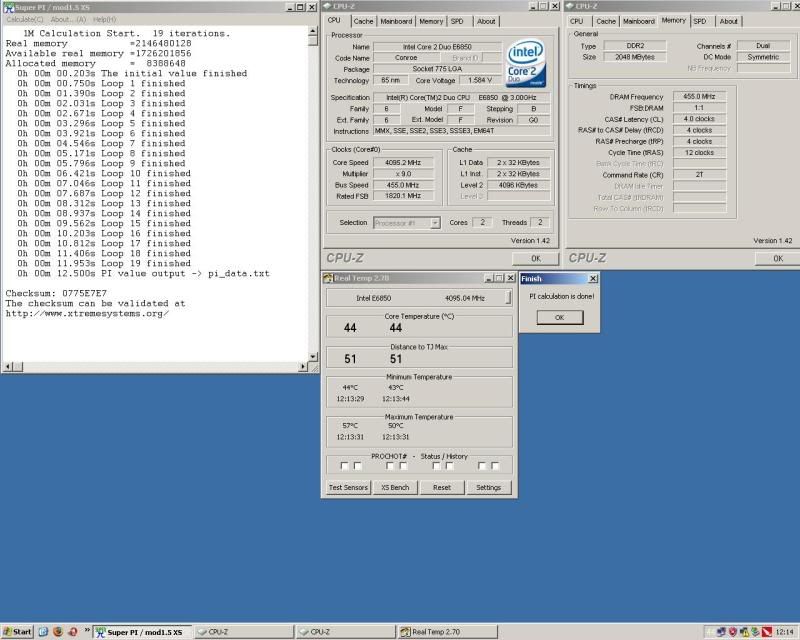Click the red quick launch icon before the chevron

72,632
